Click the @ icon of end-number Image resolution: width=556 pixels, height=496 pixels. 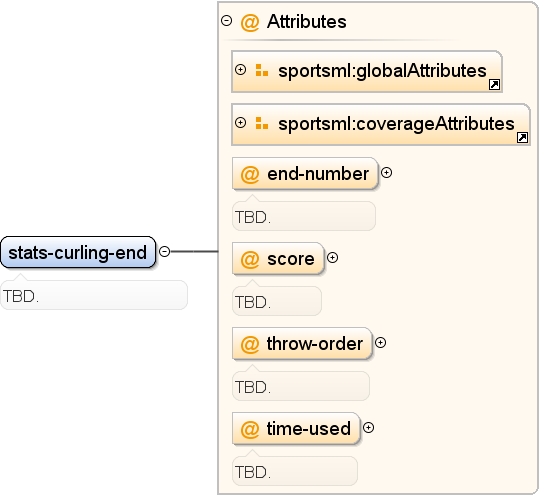click(250, 174)
